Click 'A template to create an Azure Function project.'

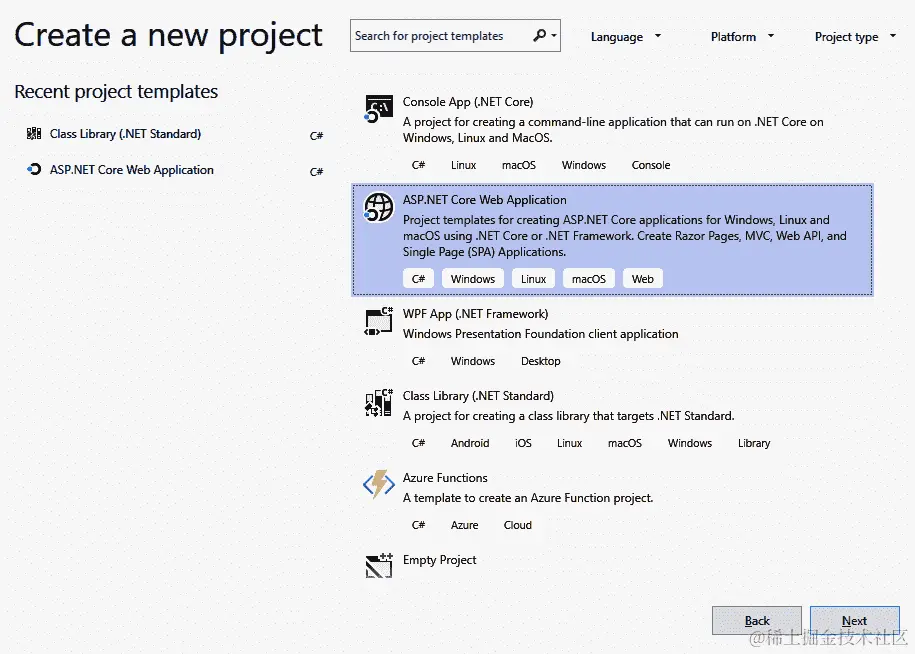click(x=528, y=498)
